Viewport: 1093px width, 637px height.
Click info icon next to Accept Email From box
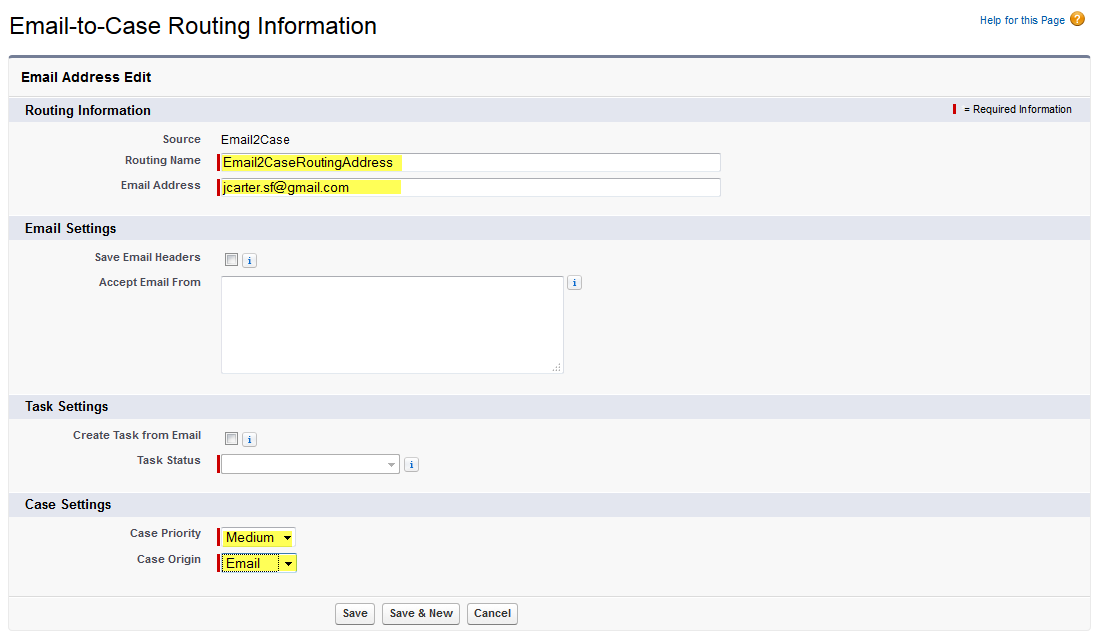point(574,283)
